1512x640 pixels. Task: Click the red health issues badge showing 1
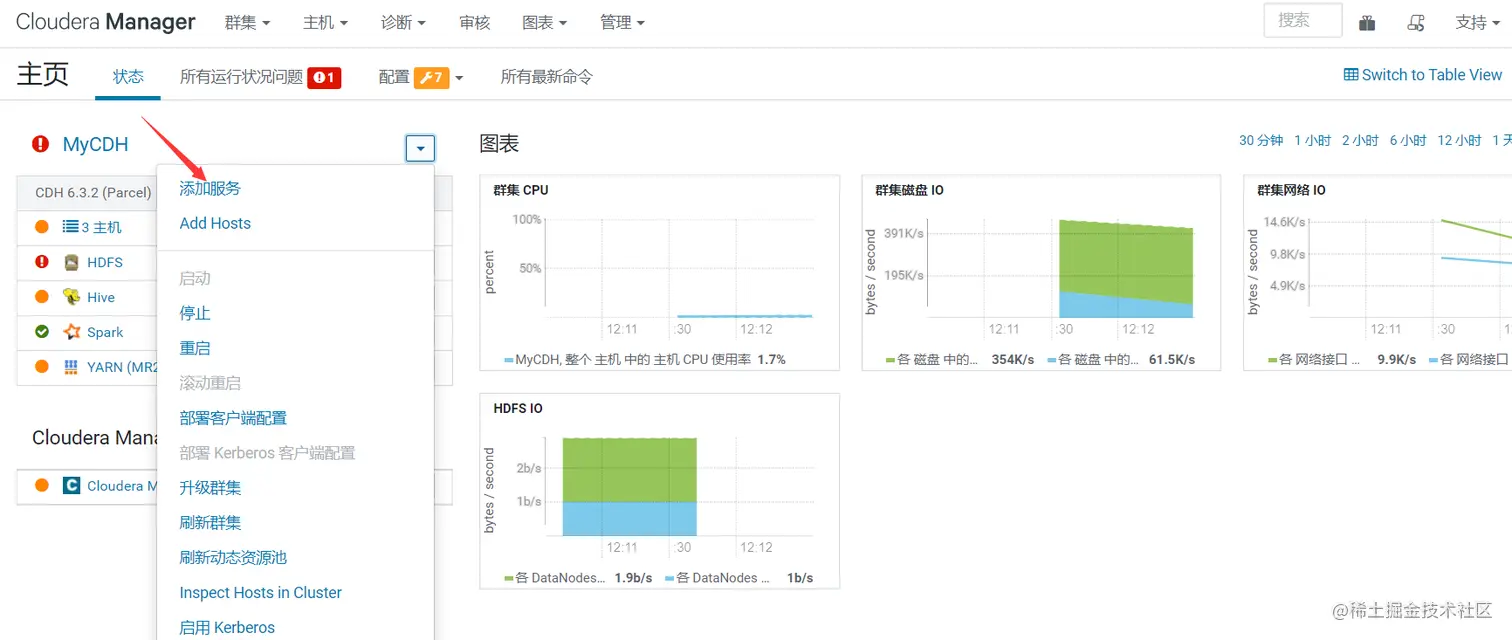(x=325, y=77)
